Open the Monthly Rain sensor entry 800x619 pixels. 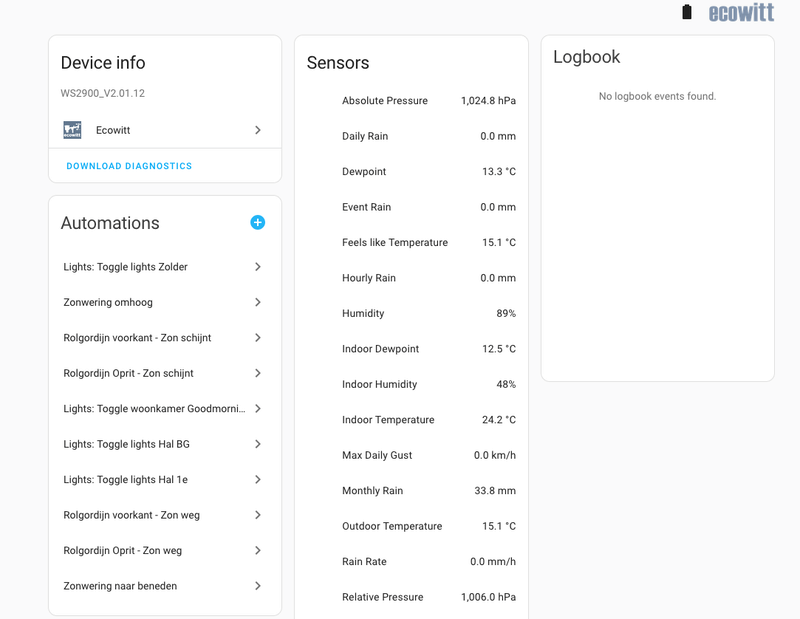tap(372, 491)
